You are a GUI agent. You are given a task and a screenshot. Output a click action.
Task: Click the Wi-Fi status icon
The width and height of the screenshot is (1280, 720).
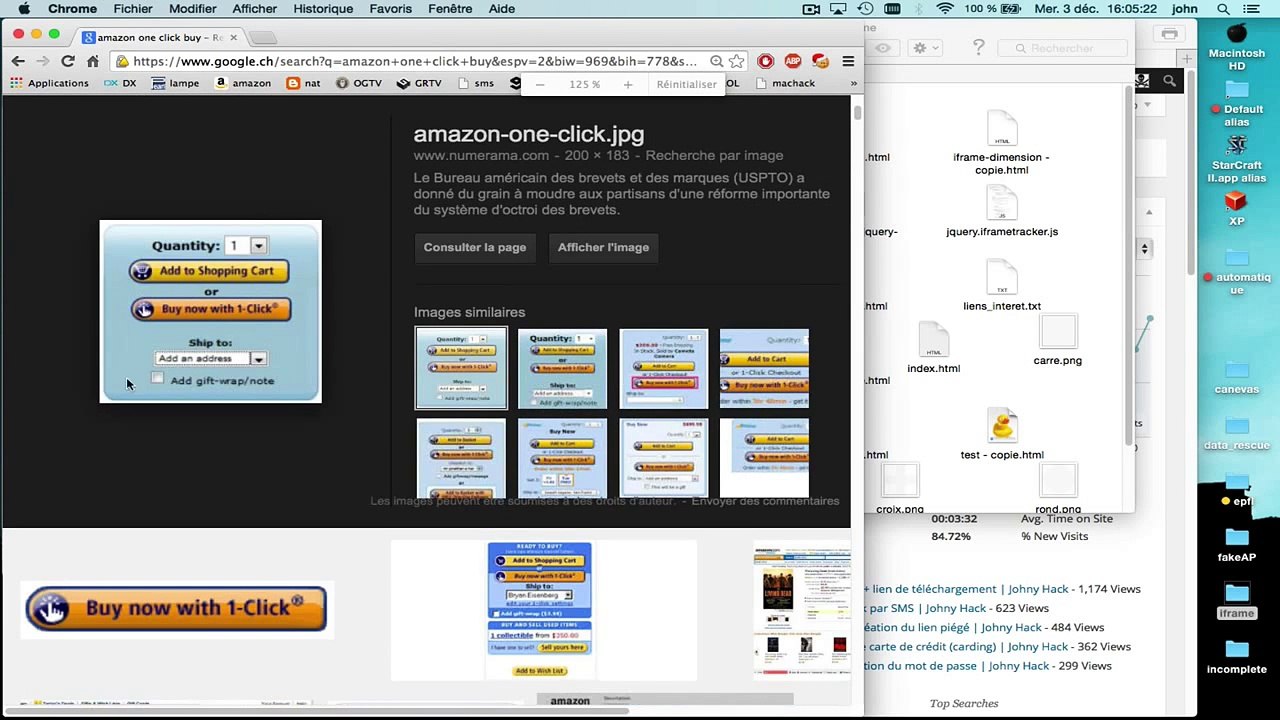point(945,9)
